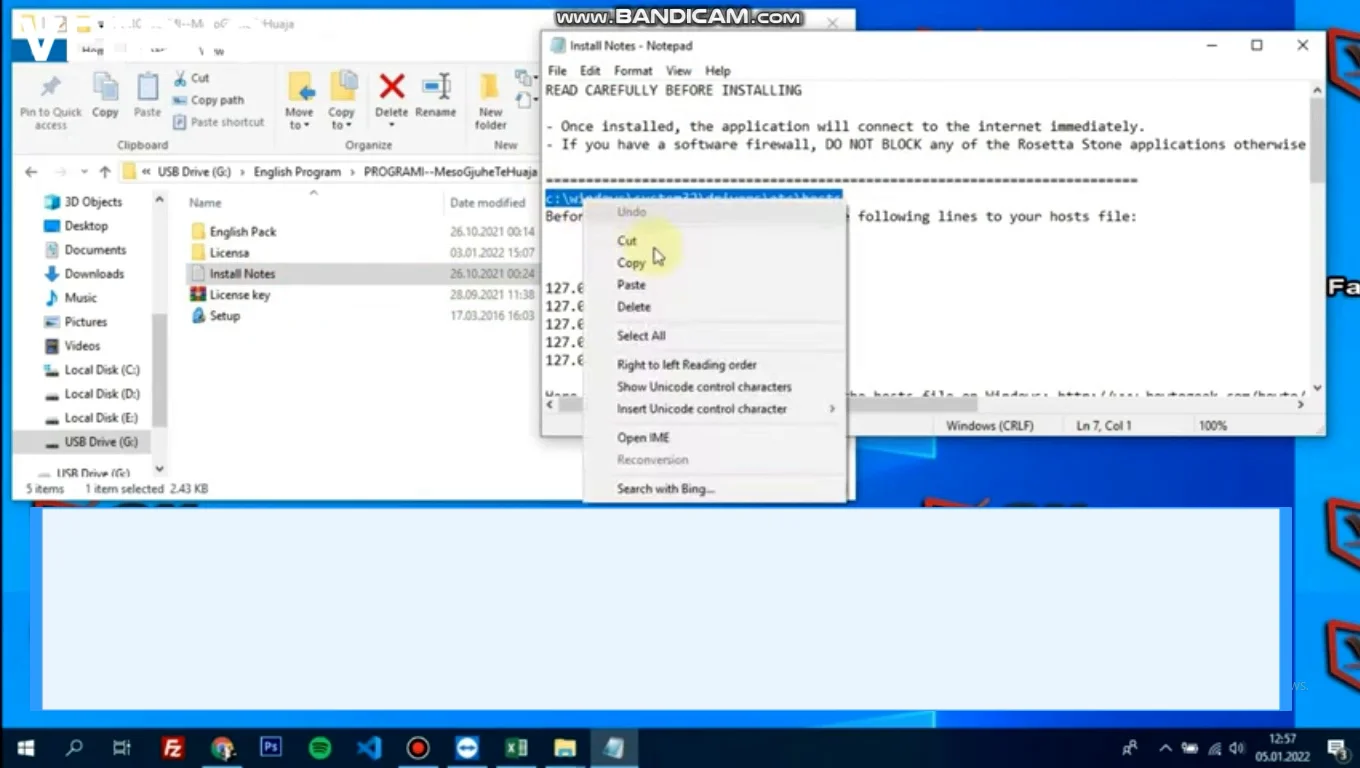Image resolution: width=1360 pixels, height=768 pixels.
Task: Click Notepad vertical scrollbar
Action: click(1317, 140)
